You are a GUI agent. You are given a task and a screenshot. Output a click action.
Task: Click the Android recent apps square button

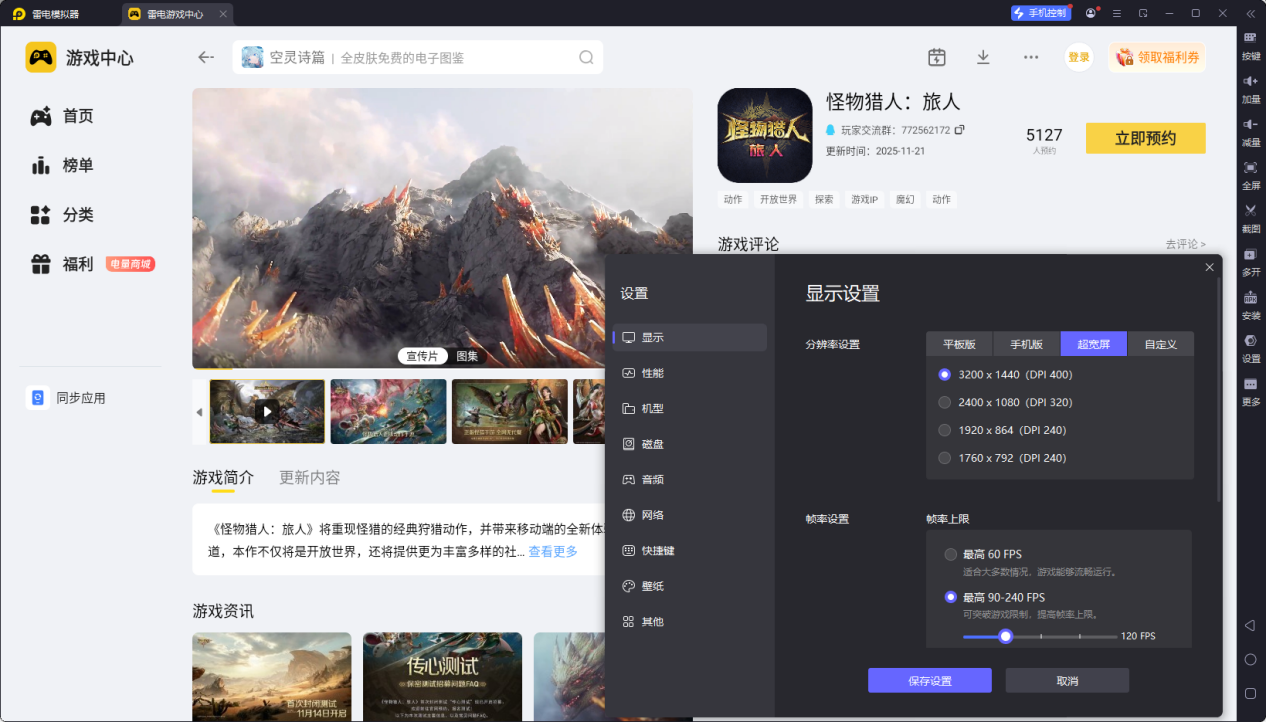click(x=1250, y=693)
